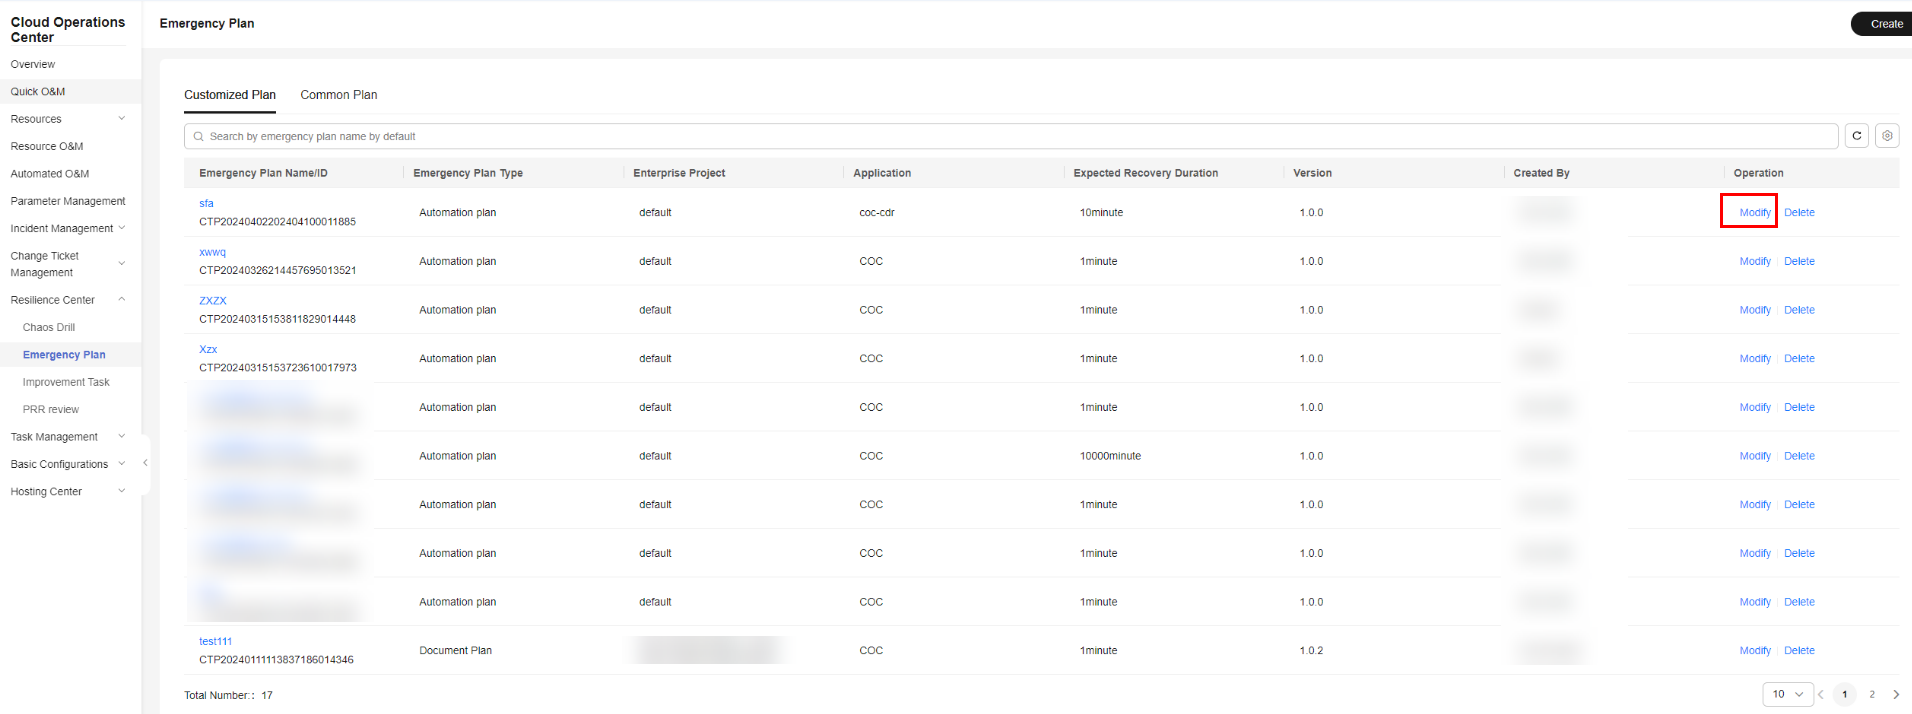
Task: Open the sfa emergency plan link
Action: [x=206, y=203]
